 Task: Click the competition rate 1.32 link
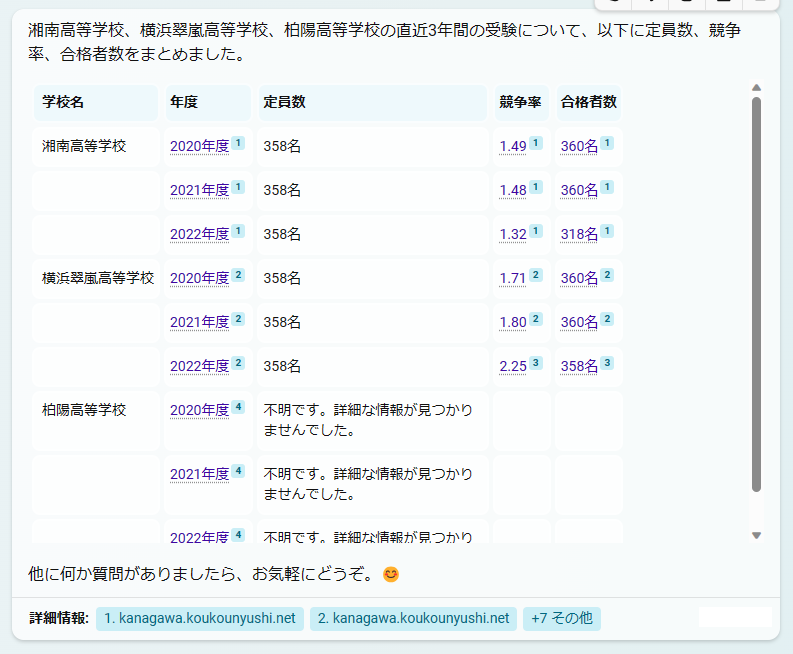pyautogui.click(x=513, y=234)
